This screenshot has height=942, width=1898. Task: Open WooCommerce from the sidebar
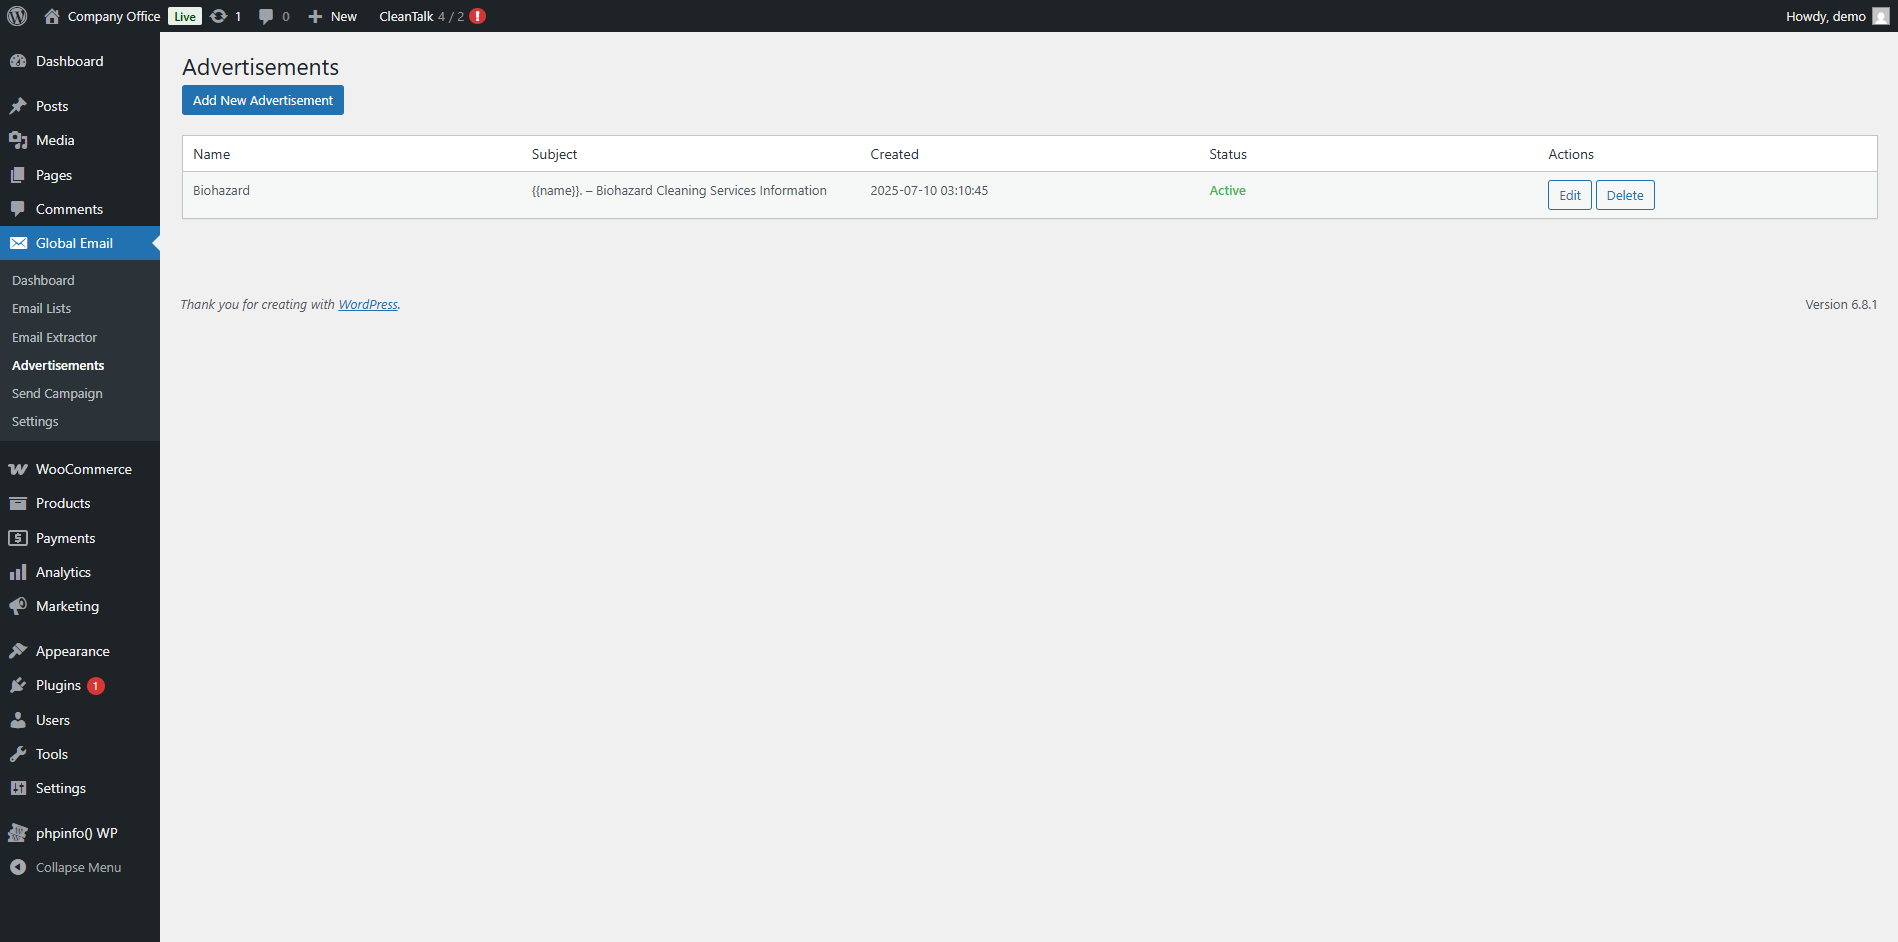point(83,469)
